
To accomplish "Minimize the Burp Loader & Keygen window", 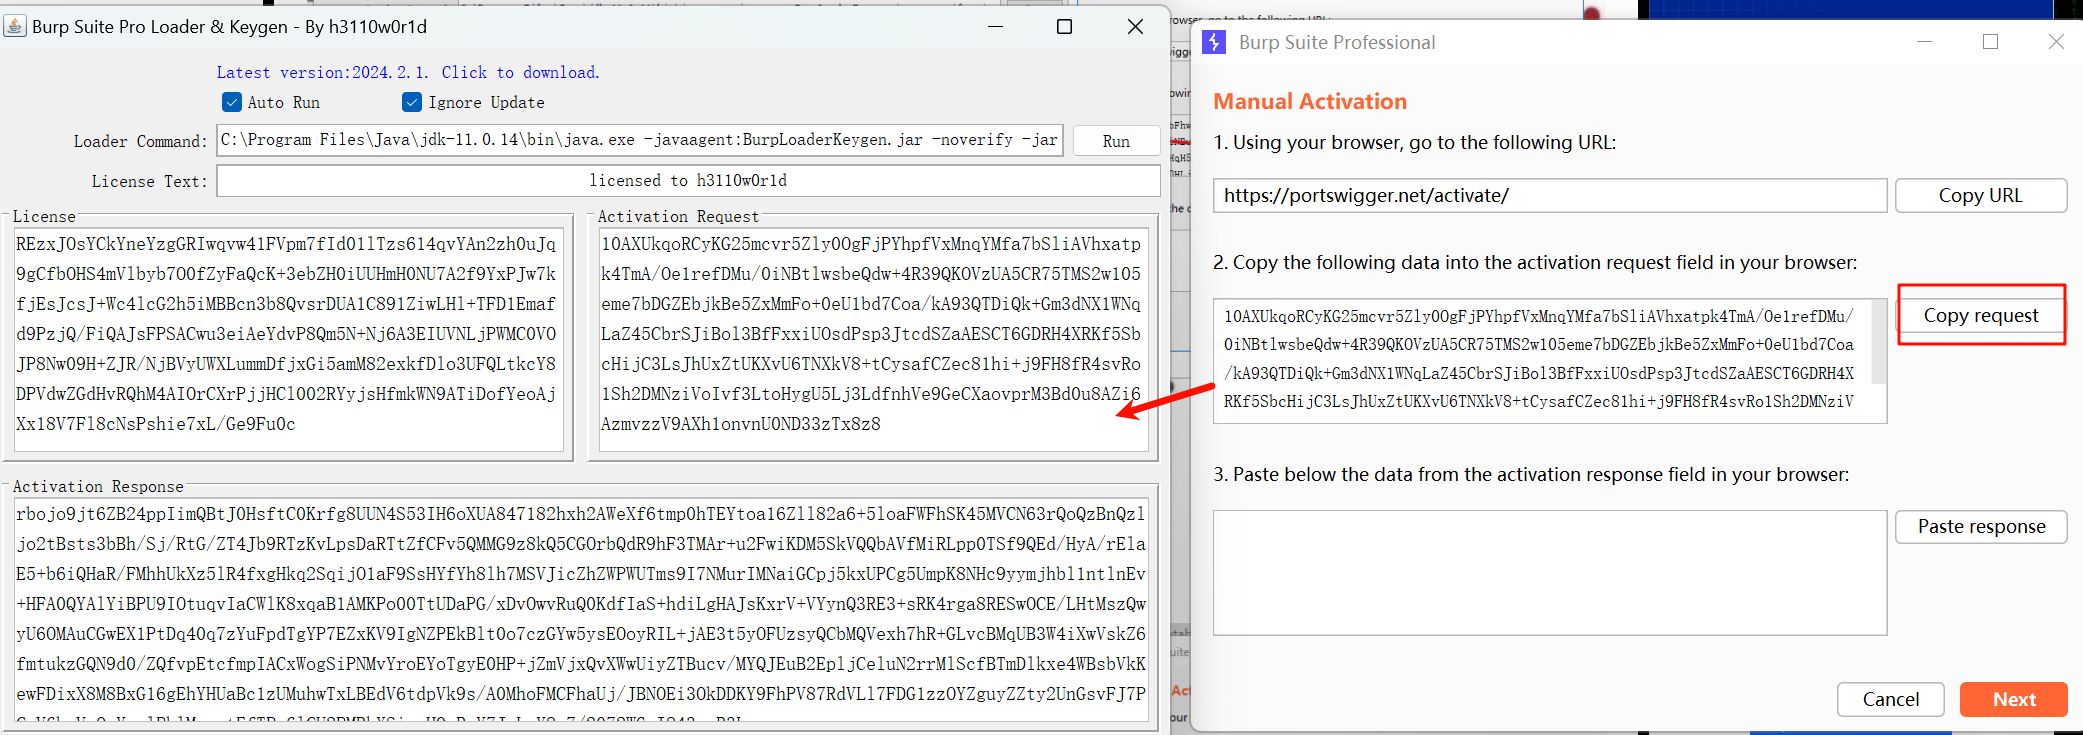I will [995, 26].
